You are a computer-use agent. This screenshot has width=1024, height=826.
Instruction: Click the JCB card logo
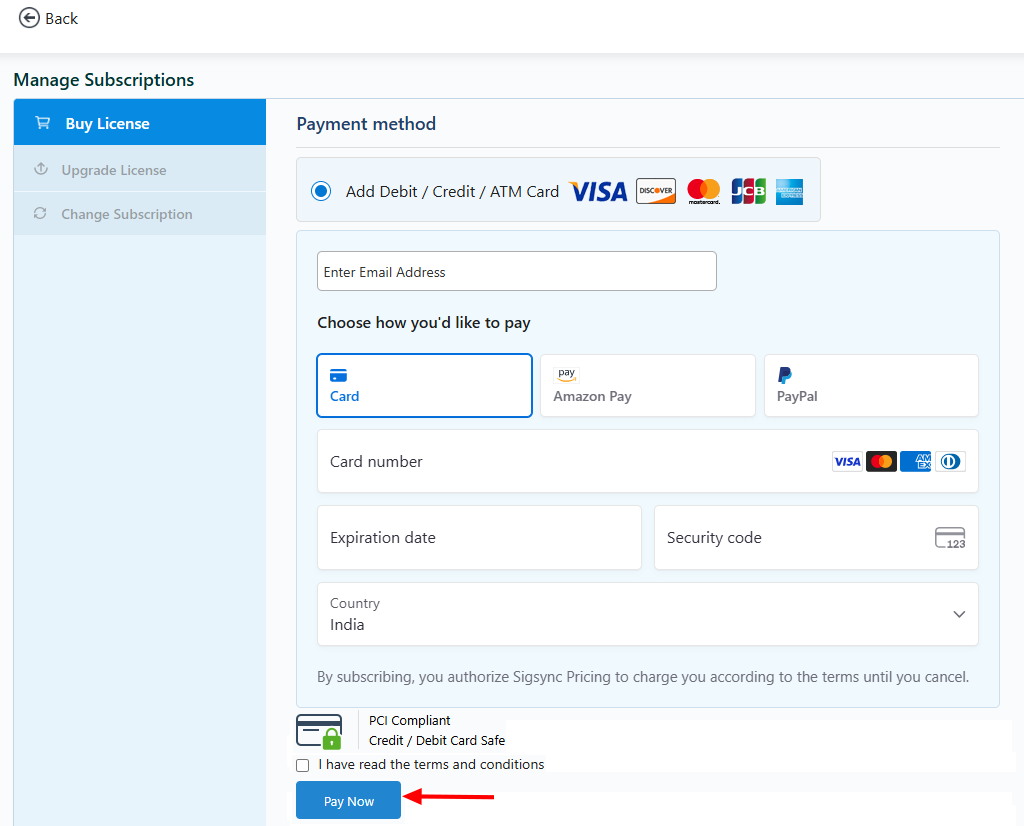point(748,191)
